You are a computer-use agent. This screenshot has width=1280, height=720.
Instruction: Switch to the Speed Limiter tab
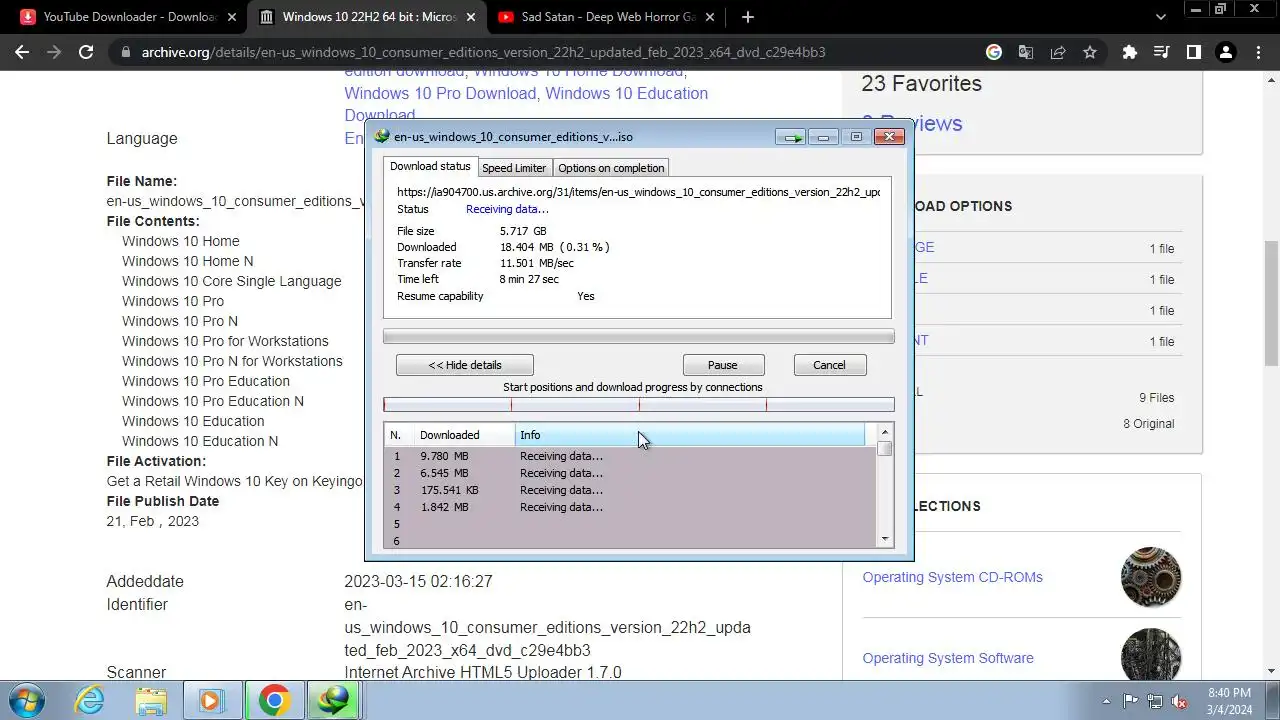tap(514, 168)
